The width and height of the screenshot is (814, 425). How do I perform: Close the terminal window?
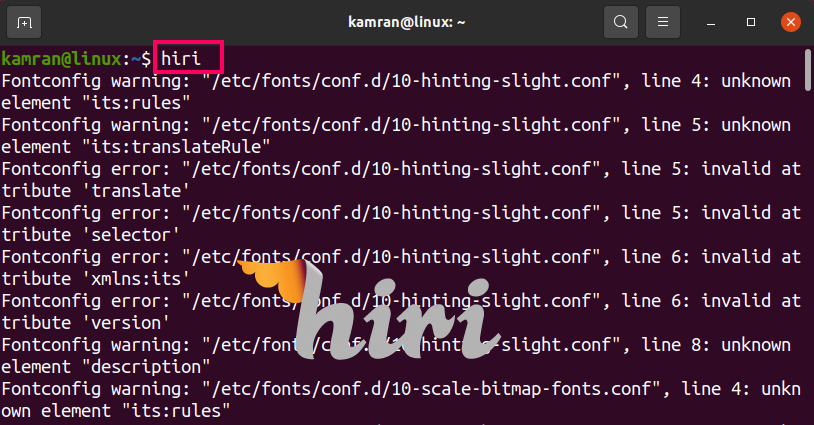point(791,22)
